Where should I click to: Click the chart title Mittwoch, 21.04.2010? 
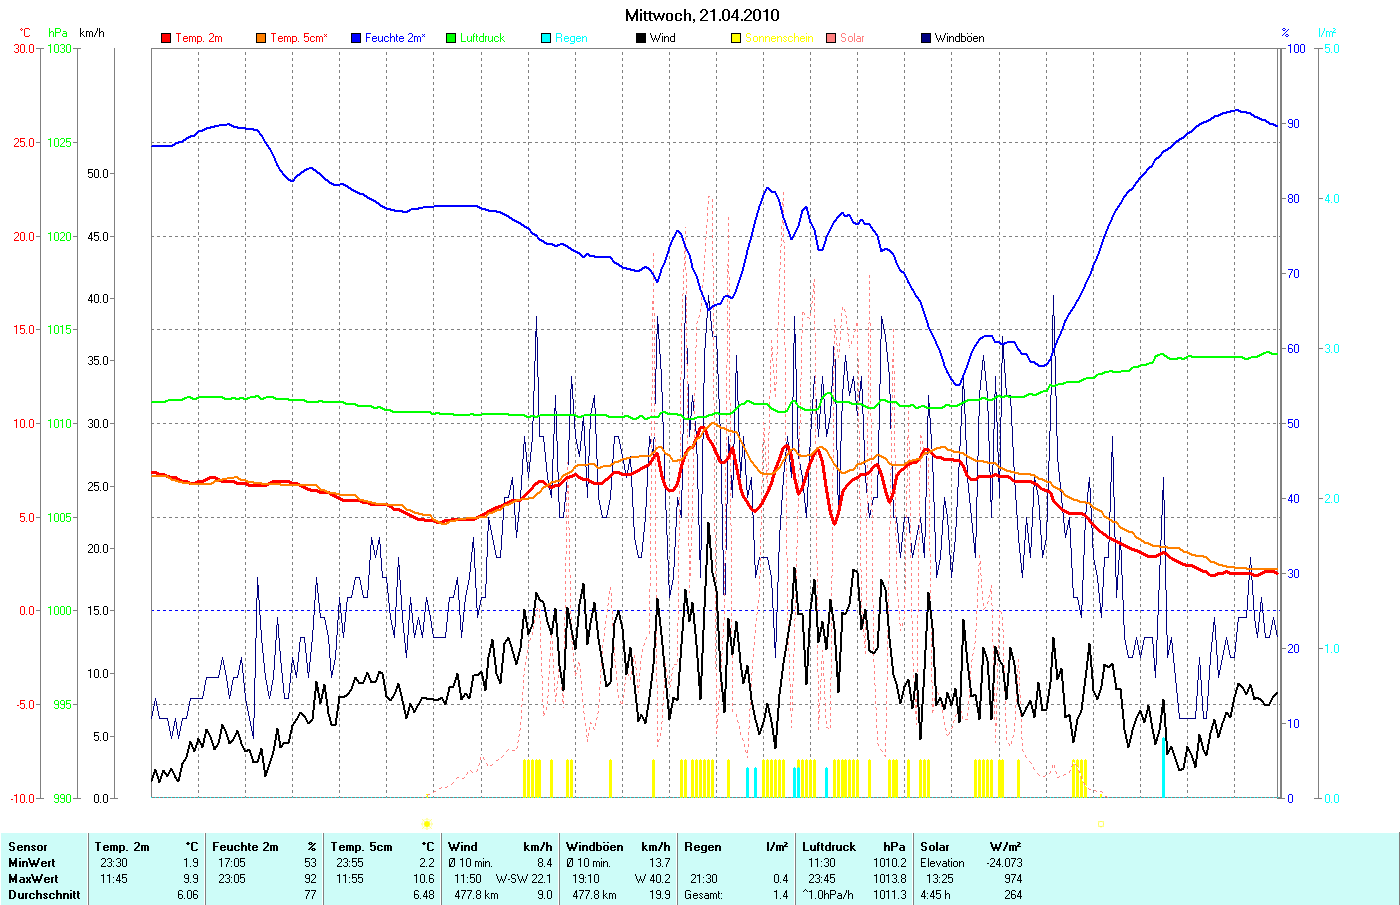coord(702,15)
